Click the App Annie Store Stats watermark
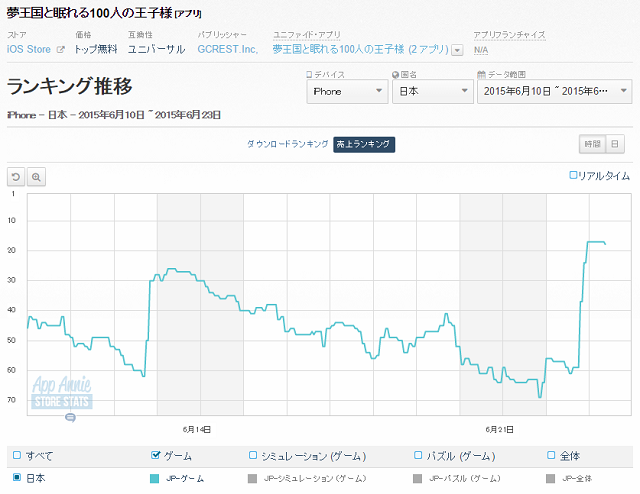The height and width of the screenshot is (494, 640). point(62,393)
